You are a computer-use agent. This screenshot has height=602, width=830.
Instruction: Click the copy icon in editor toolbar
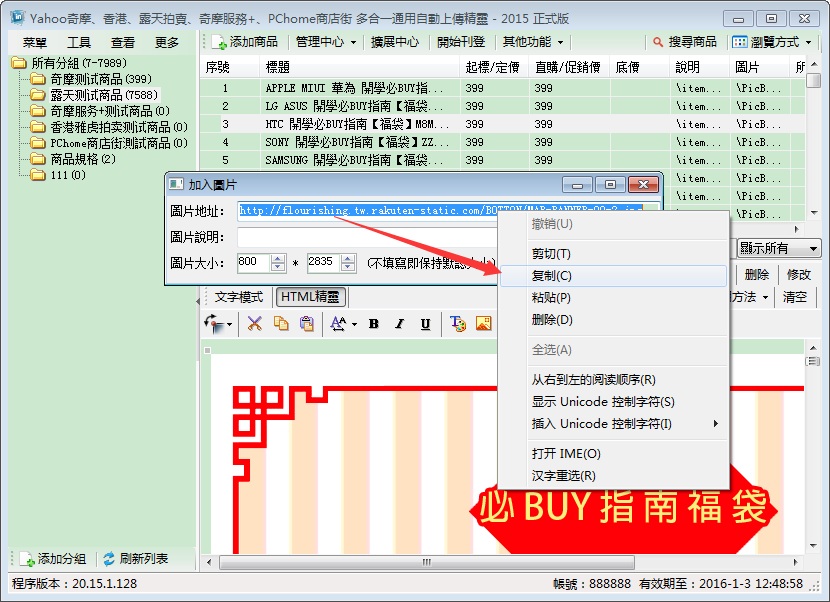click(x=281, y=324)
